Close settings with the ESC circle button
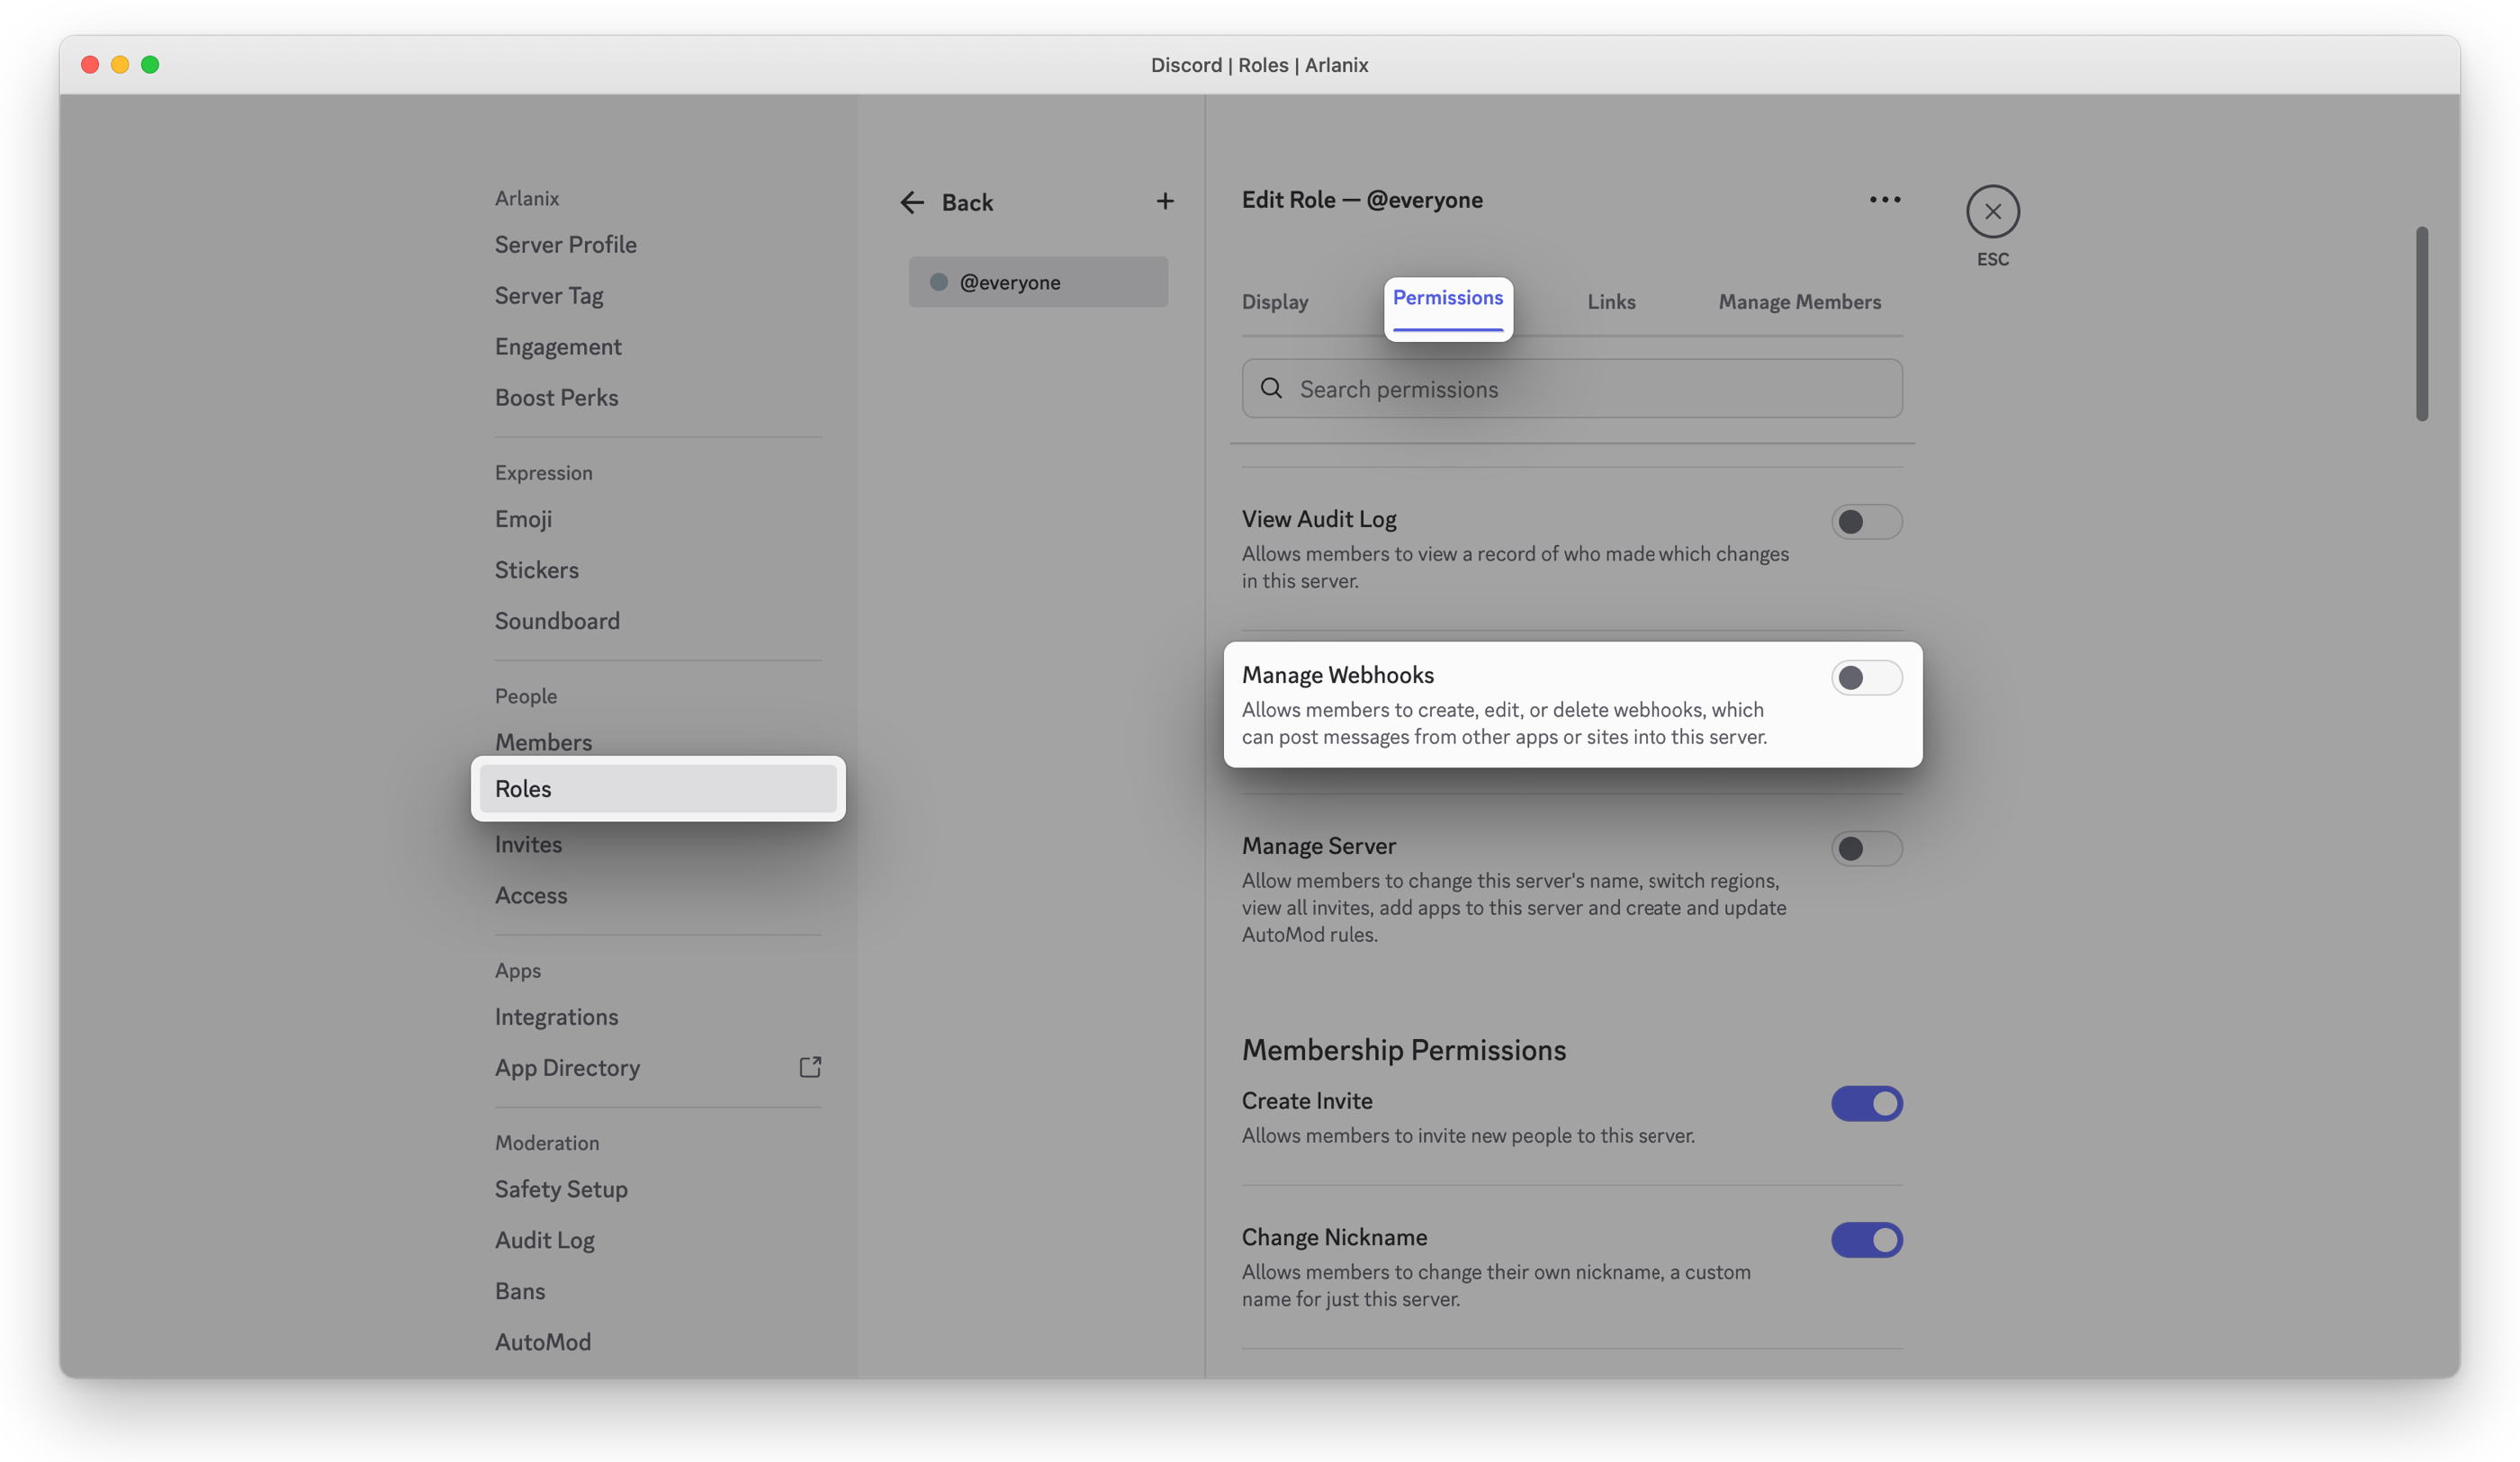2520x1462 pixels. (1992, 212)
